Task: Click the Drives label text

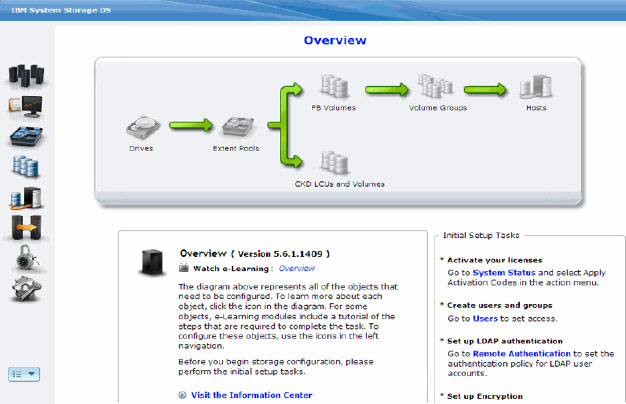Action: (x=141, y=149)
